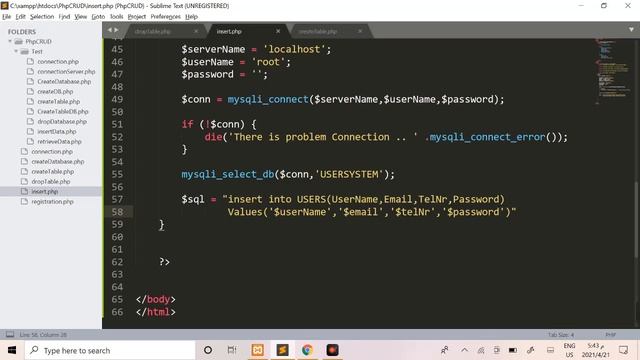Close the insert.php tab
The width and height of the screenshot is (640, 360).
click(278, 31)
